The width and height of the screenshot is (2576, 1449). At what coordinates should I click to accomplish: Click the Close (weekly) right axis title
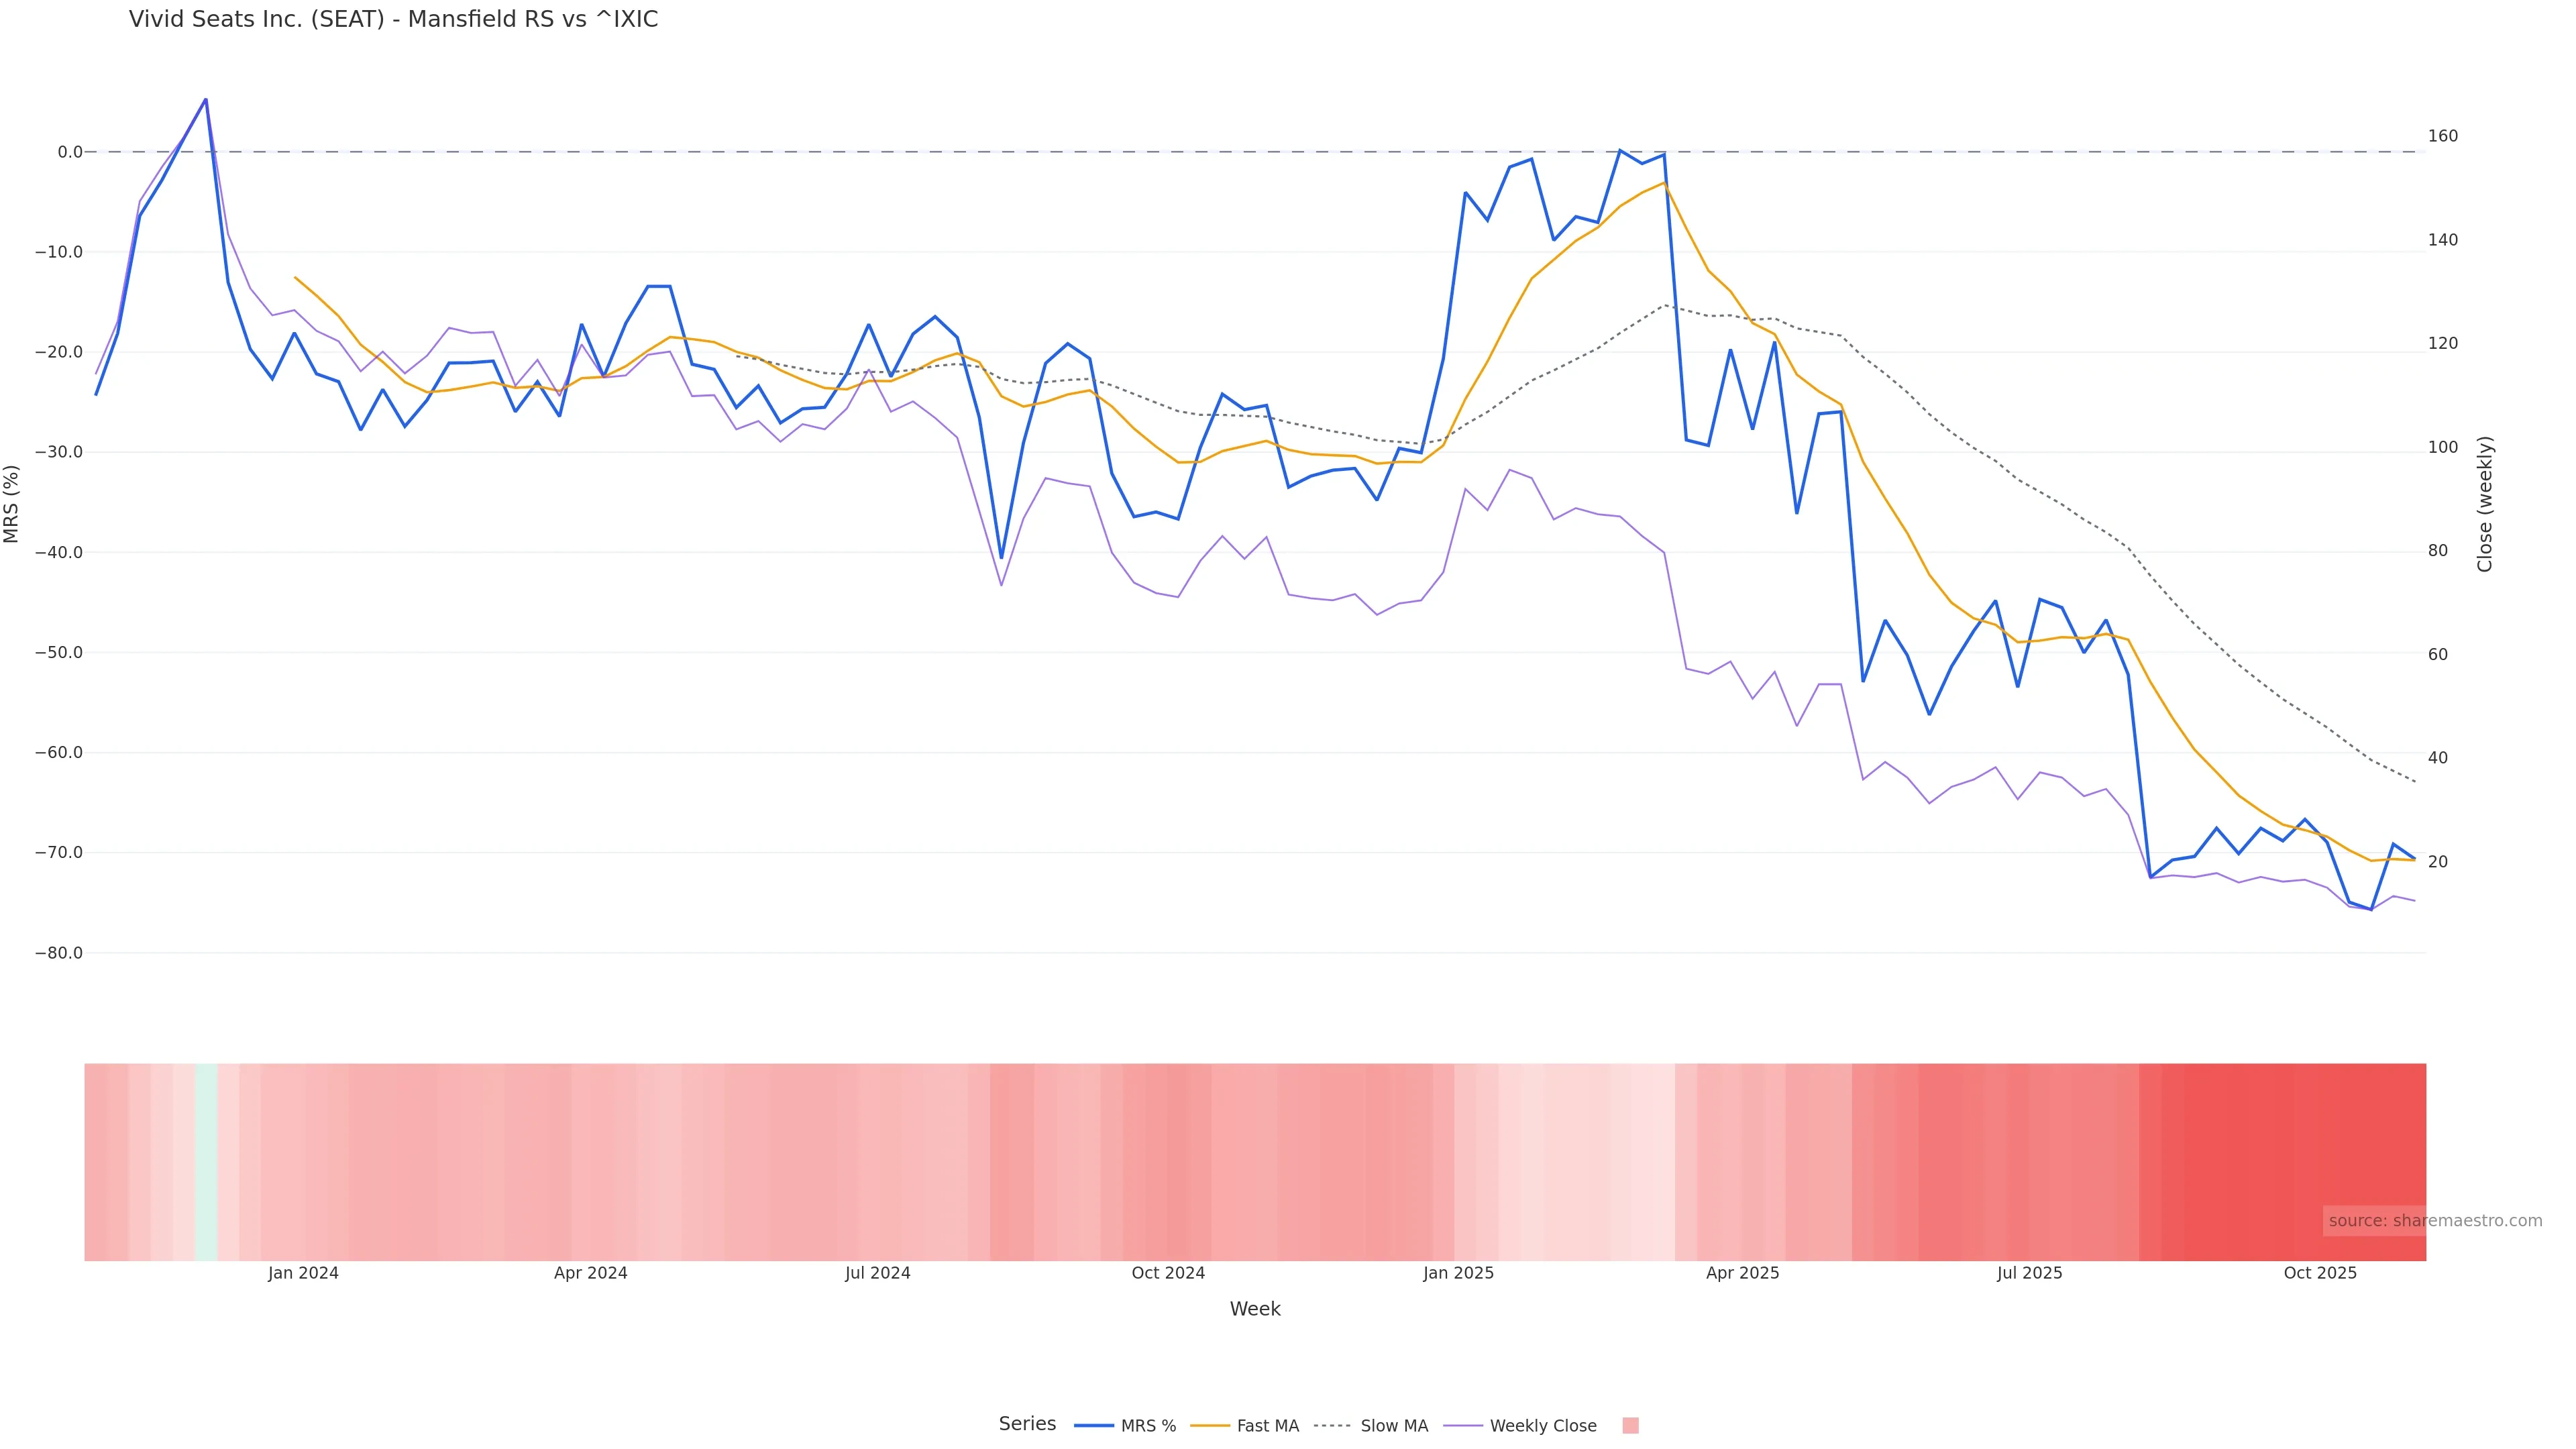point(2485,504)
